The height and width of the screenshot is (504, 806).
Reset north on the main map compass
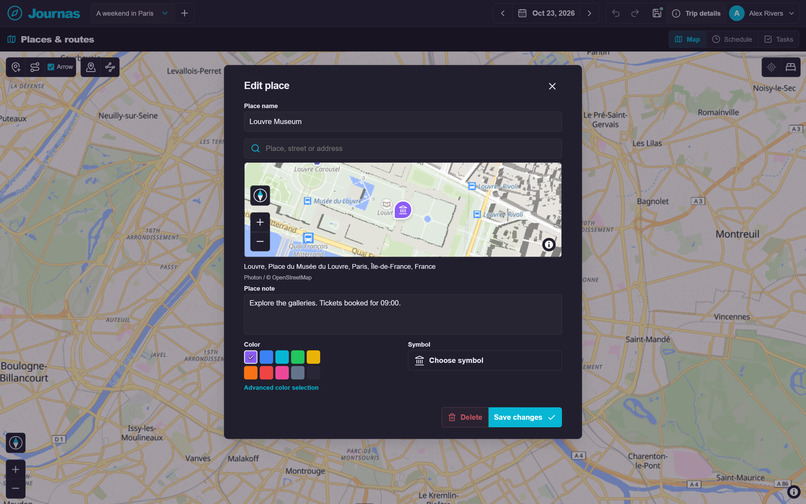point(15,443)
